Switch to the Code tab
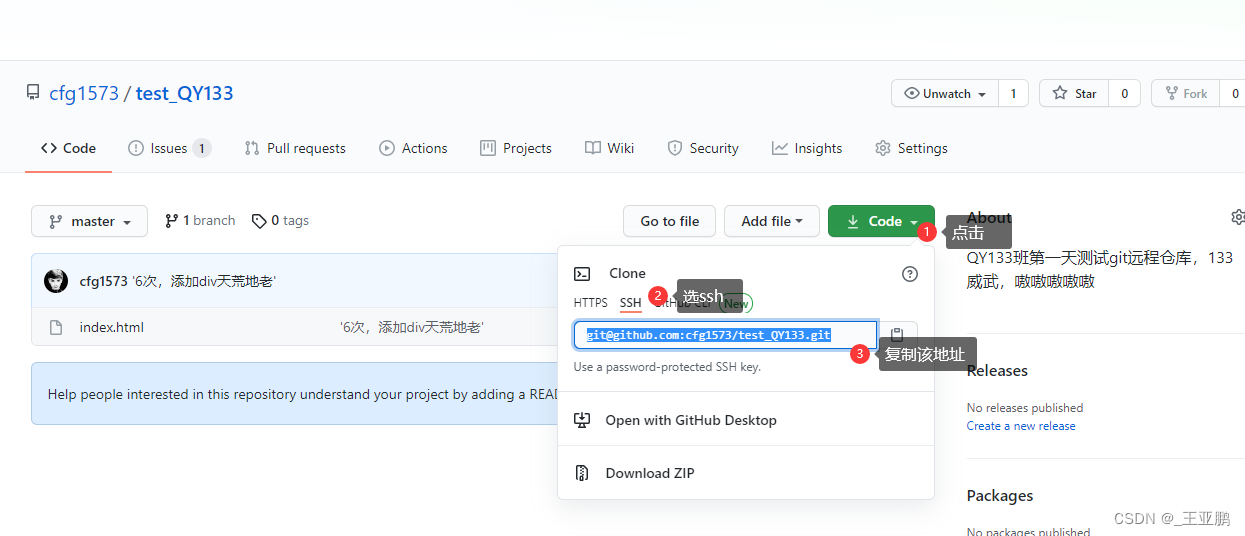The image size is (1245, 536). (68, 148)
